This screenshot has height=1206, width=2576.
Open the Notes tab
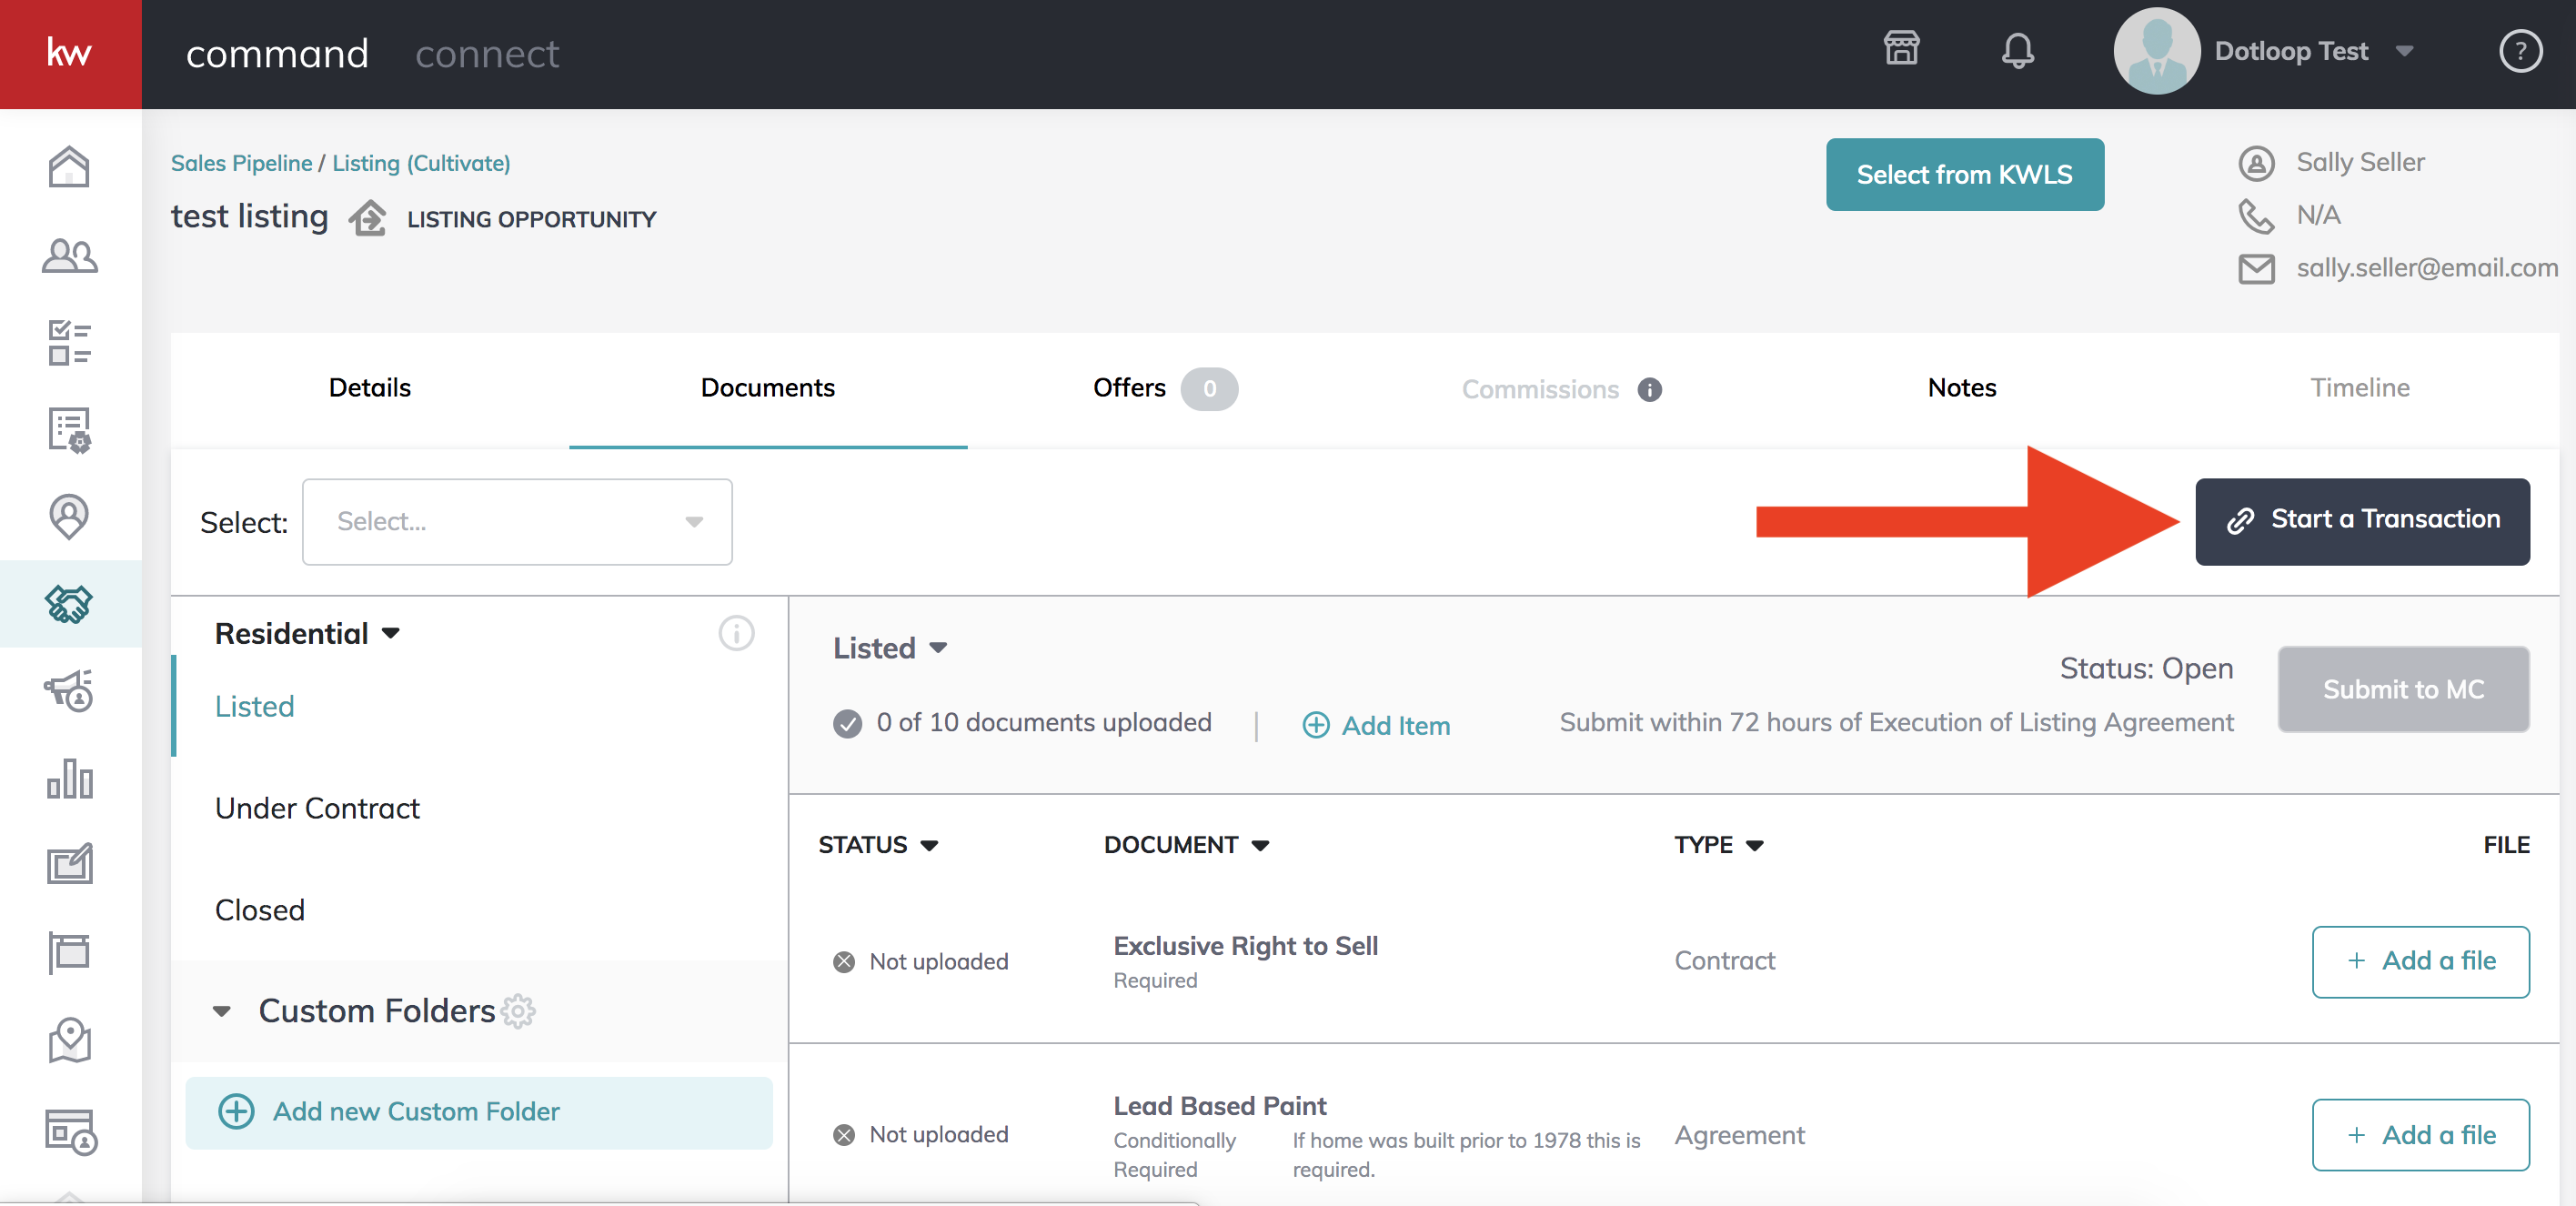pos(1961,388)
